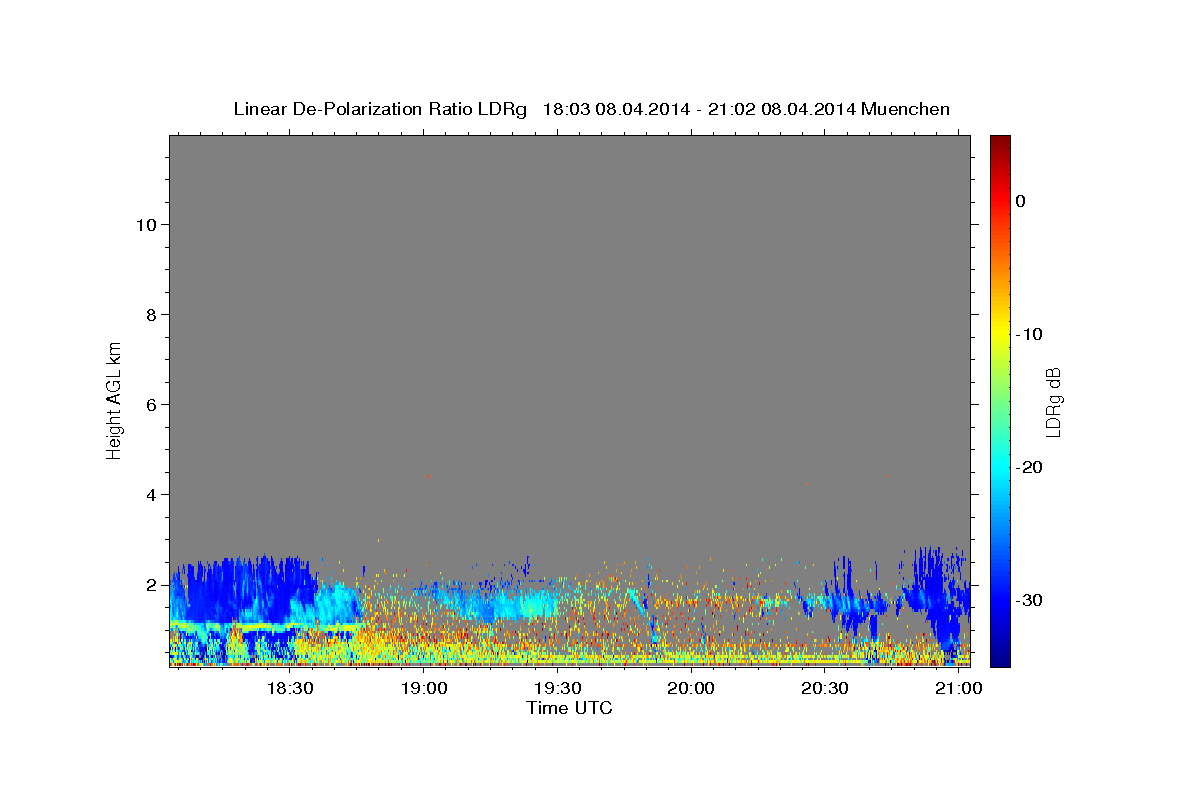Click the height tick label 8
The width and height of the screenshot is (1200, 800).
pyautogui.click(x=149, y=314)
